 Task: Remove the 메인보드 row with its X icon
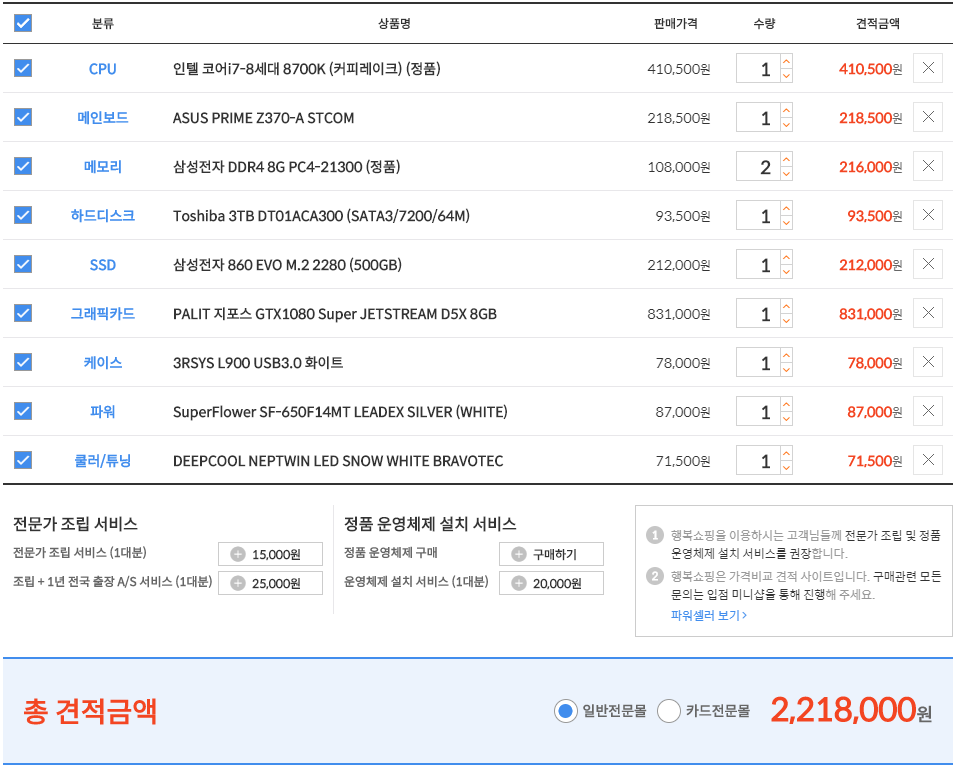(928, 117)
